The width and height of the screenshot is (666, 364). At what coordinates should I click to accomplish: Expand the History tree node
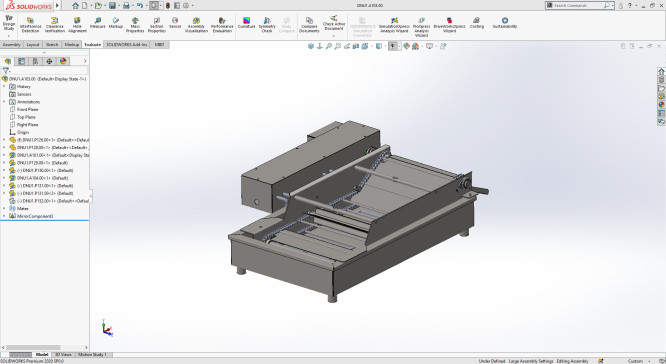tap(4, 86)
